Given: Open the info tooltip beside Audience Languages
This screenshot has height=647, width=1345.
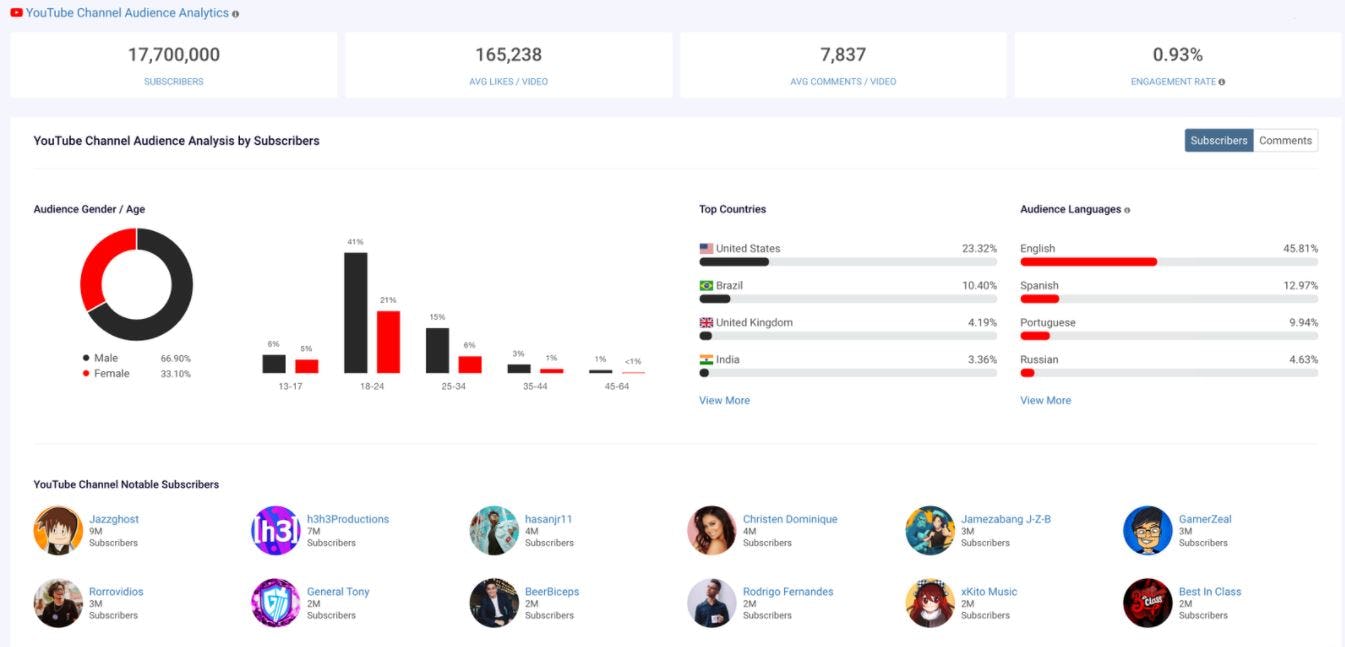Looking at the screenshot, I should pyautogui.click(x=1125, y=209).
